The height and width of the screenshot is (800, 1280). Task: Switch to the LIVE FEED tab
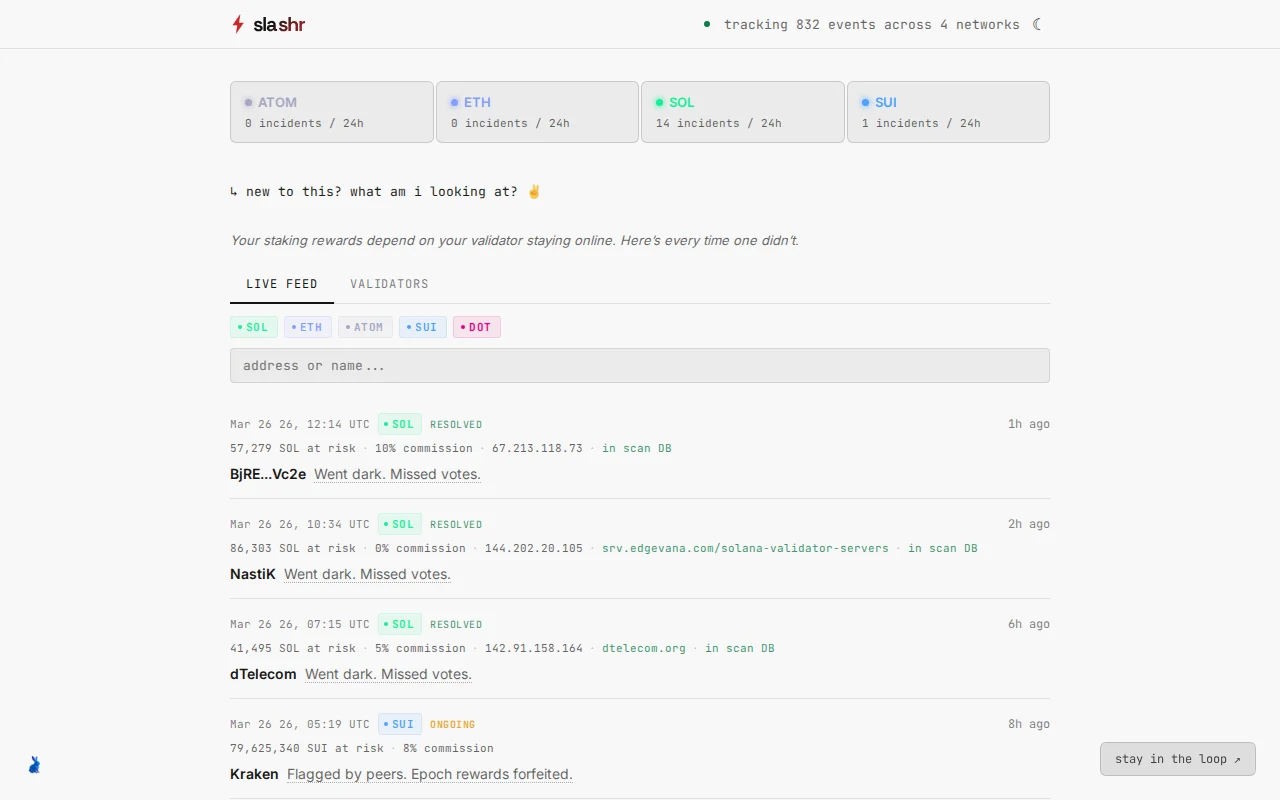(x=282, y=284)
